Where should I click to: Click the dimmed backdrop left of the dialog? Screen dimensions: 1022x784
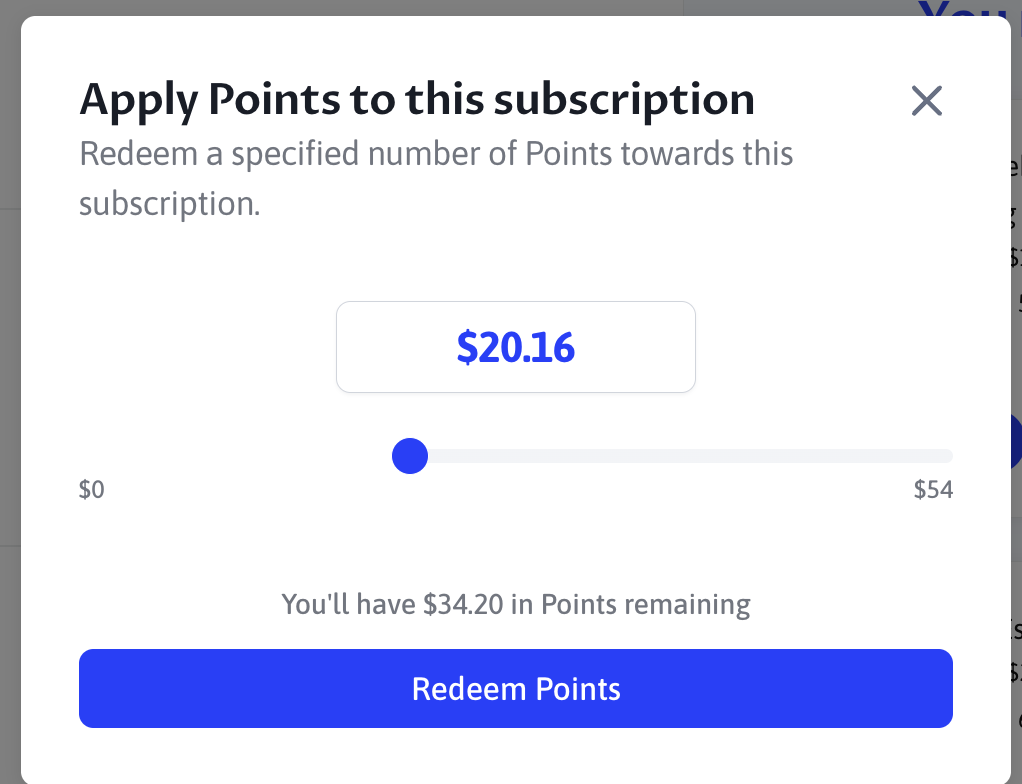point(10,400)
